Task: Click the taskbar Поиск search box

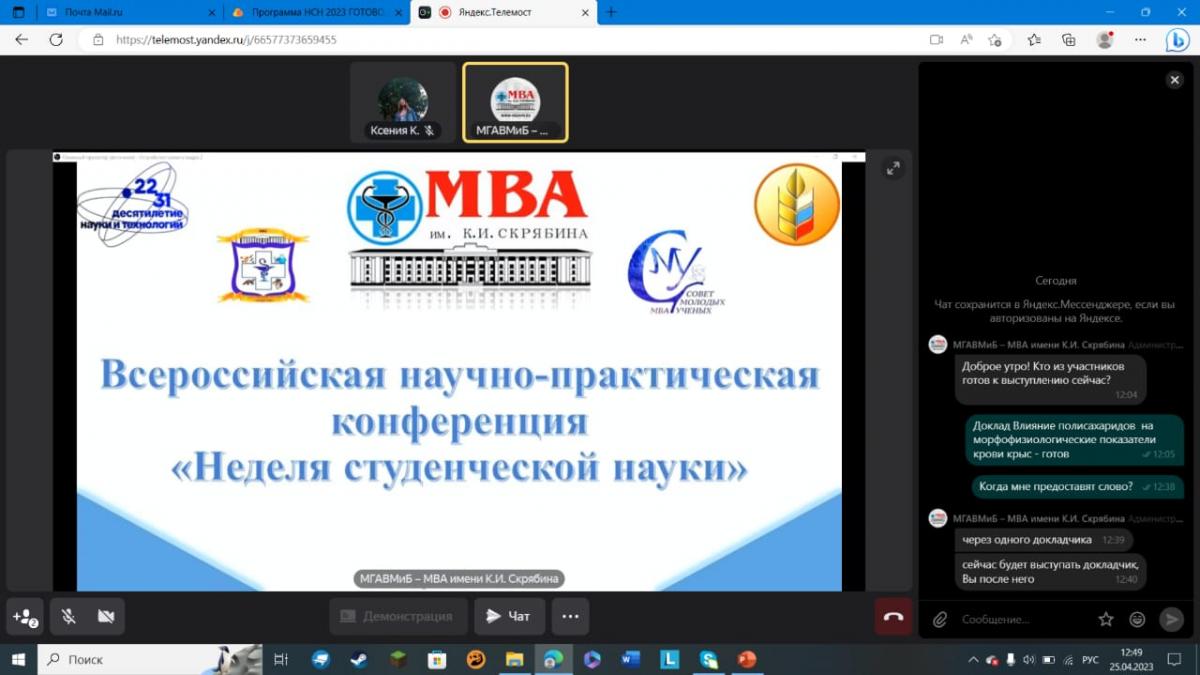Action: [150, 659]
